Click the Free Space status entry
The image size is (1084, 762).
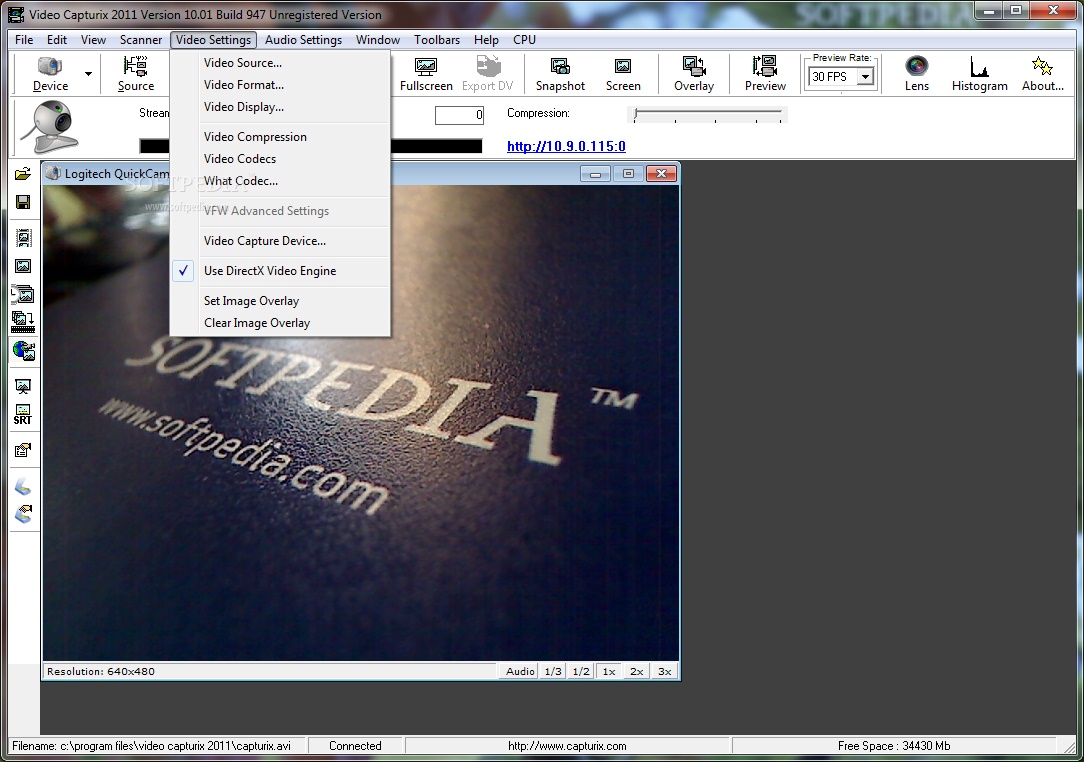point(894,746)
